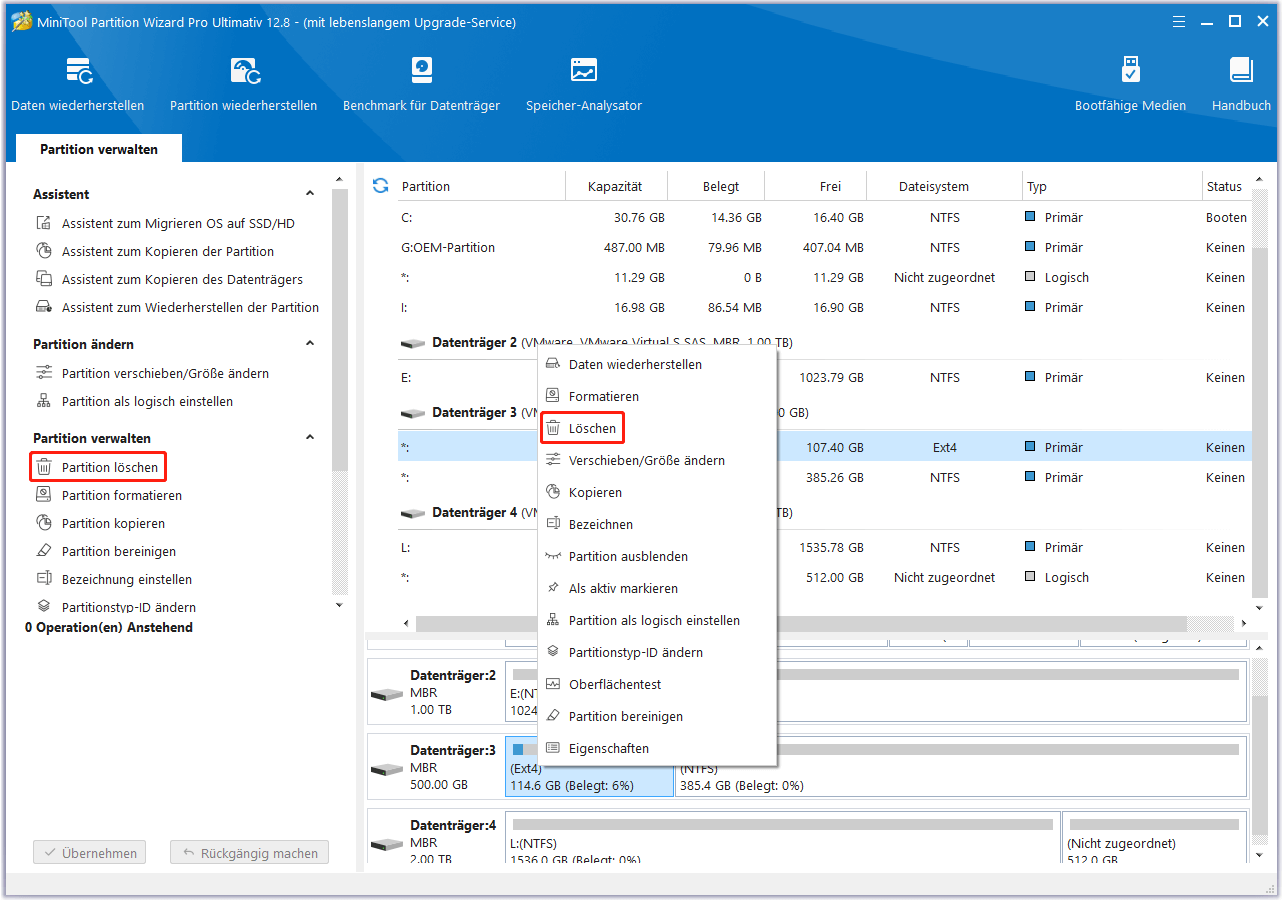This screenshot has height=900, width=1283.
Task: Choose Partition ausblenden in context menu
Action: 657,557
